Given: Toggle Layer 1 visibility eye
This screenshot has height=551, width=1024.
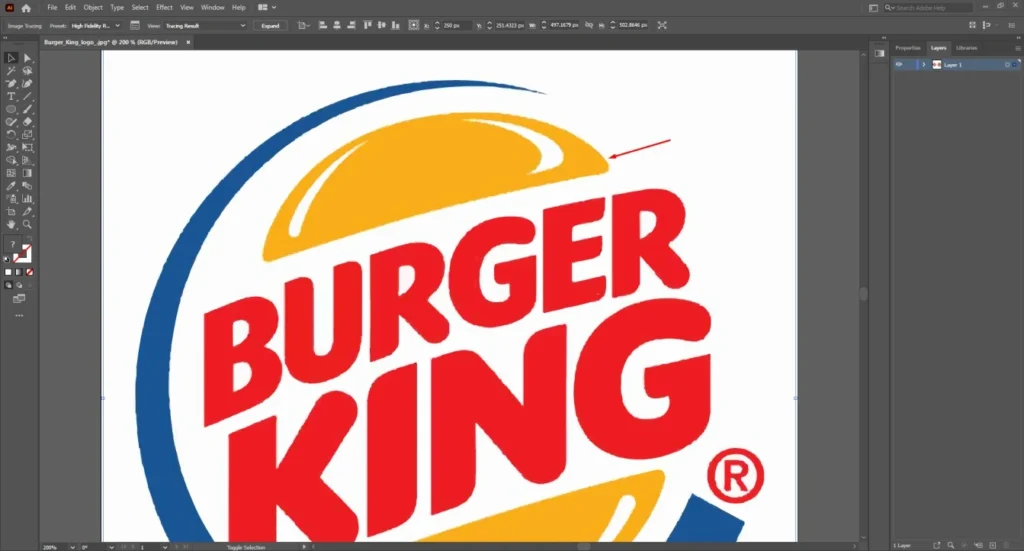Looking at the screenshot, I should [x=899, y=65].
